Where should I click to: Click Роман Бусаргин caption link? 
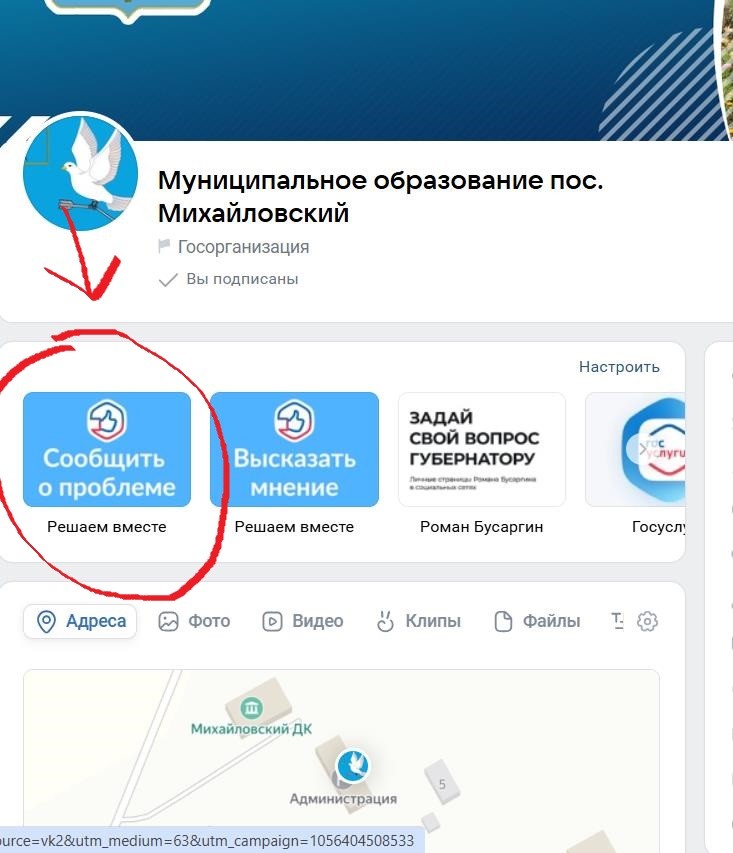tap(482, 527)
